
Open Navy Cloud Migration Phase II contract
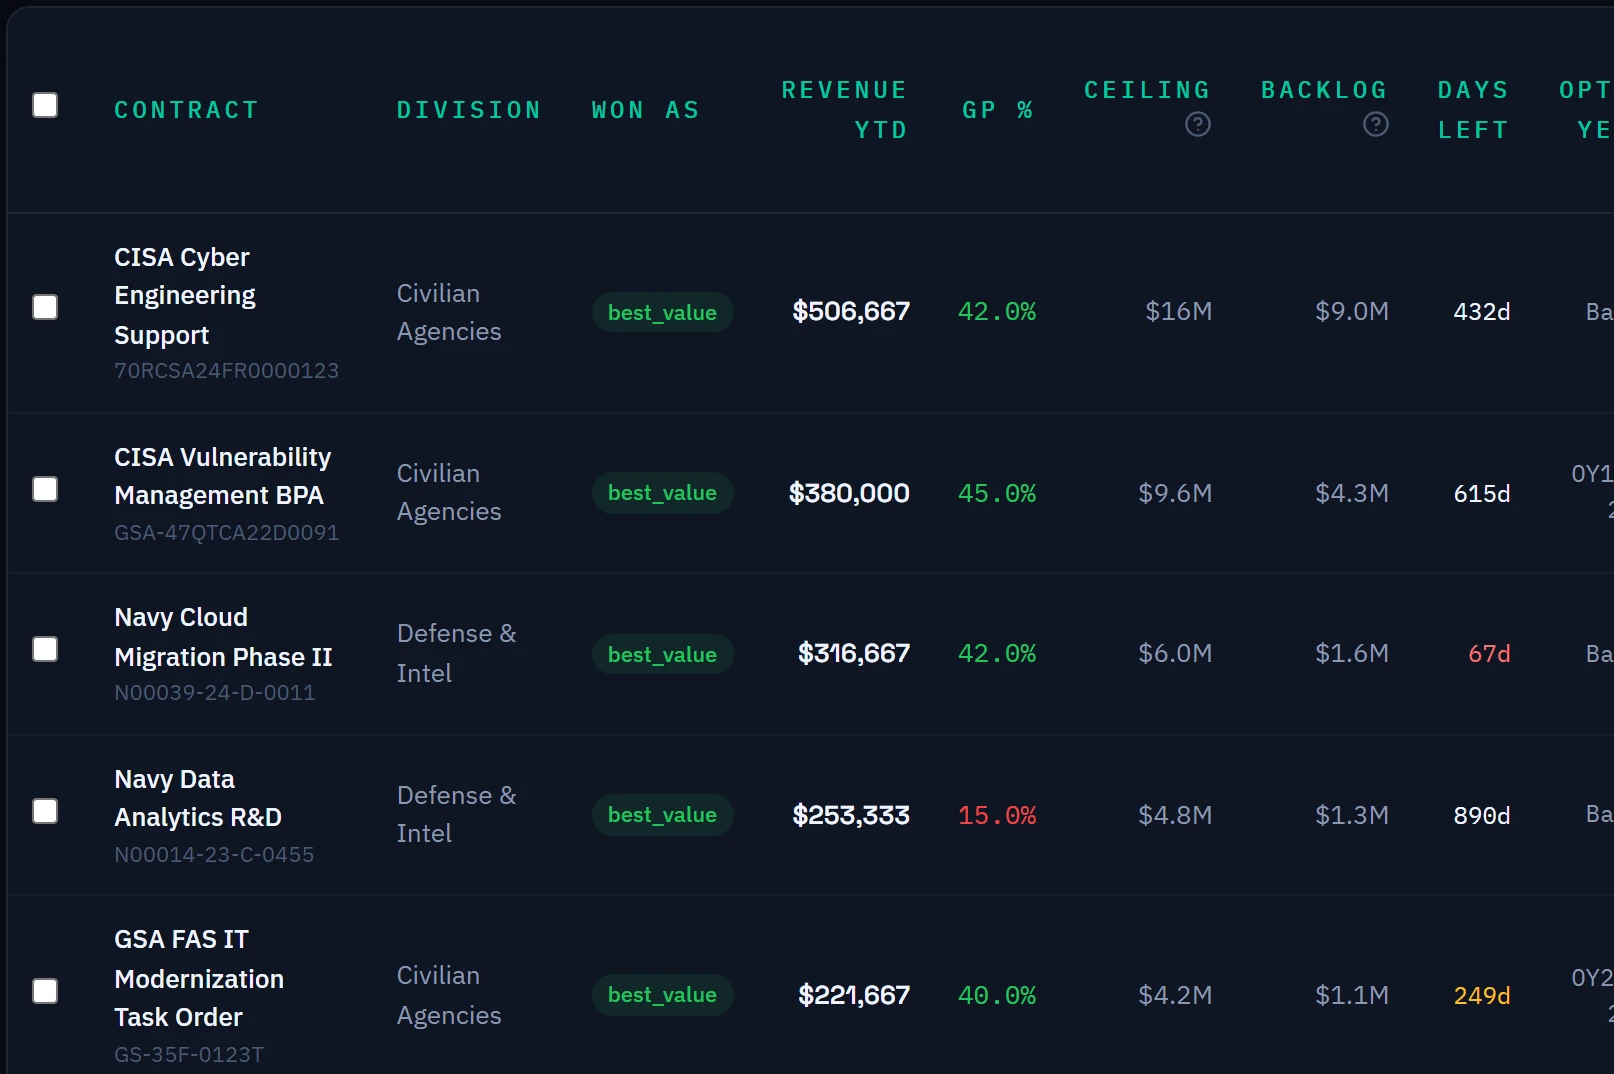[223, 637]
